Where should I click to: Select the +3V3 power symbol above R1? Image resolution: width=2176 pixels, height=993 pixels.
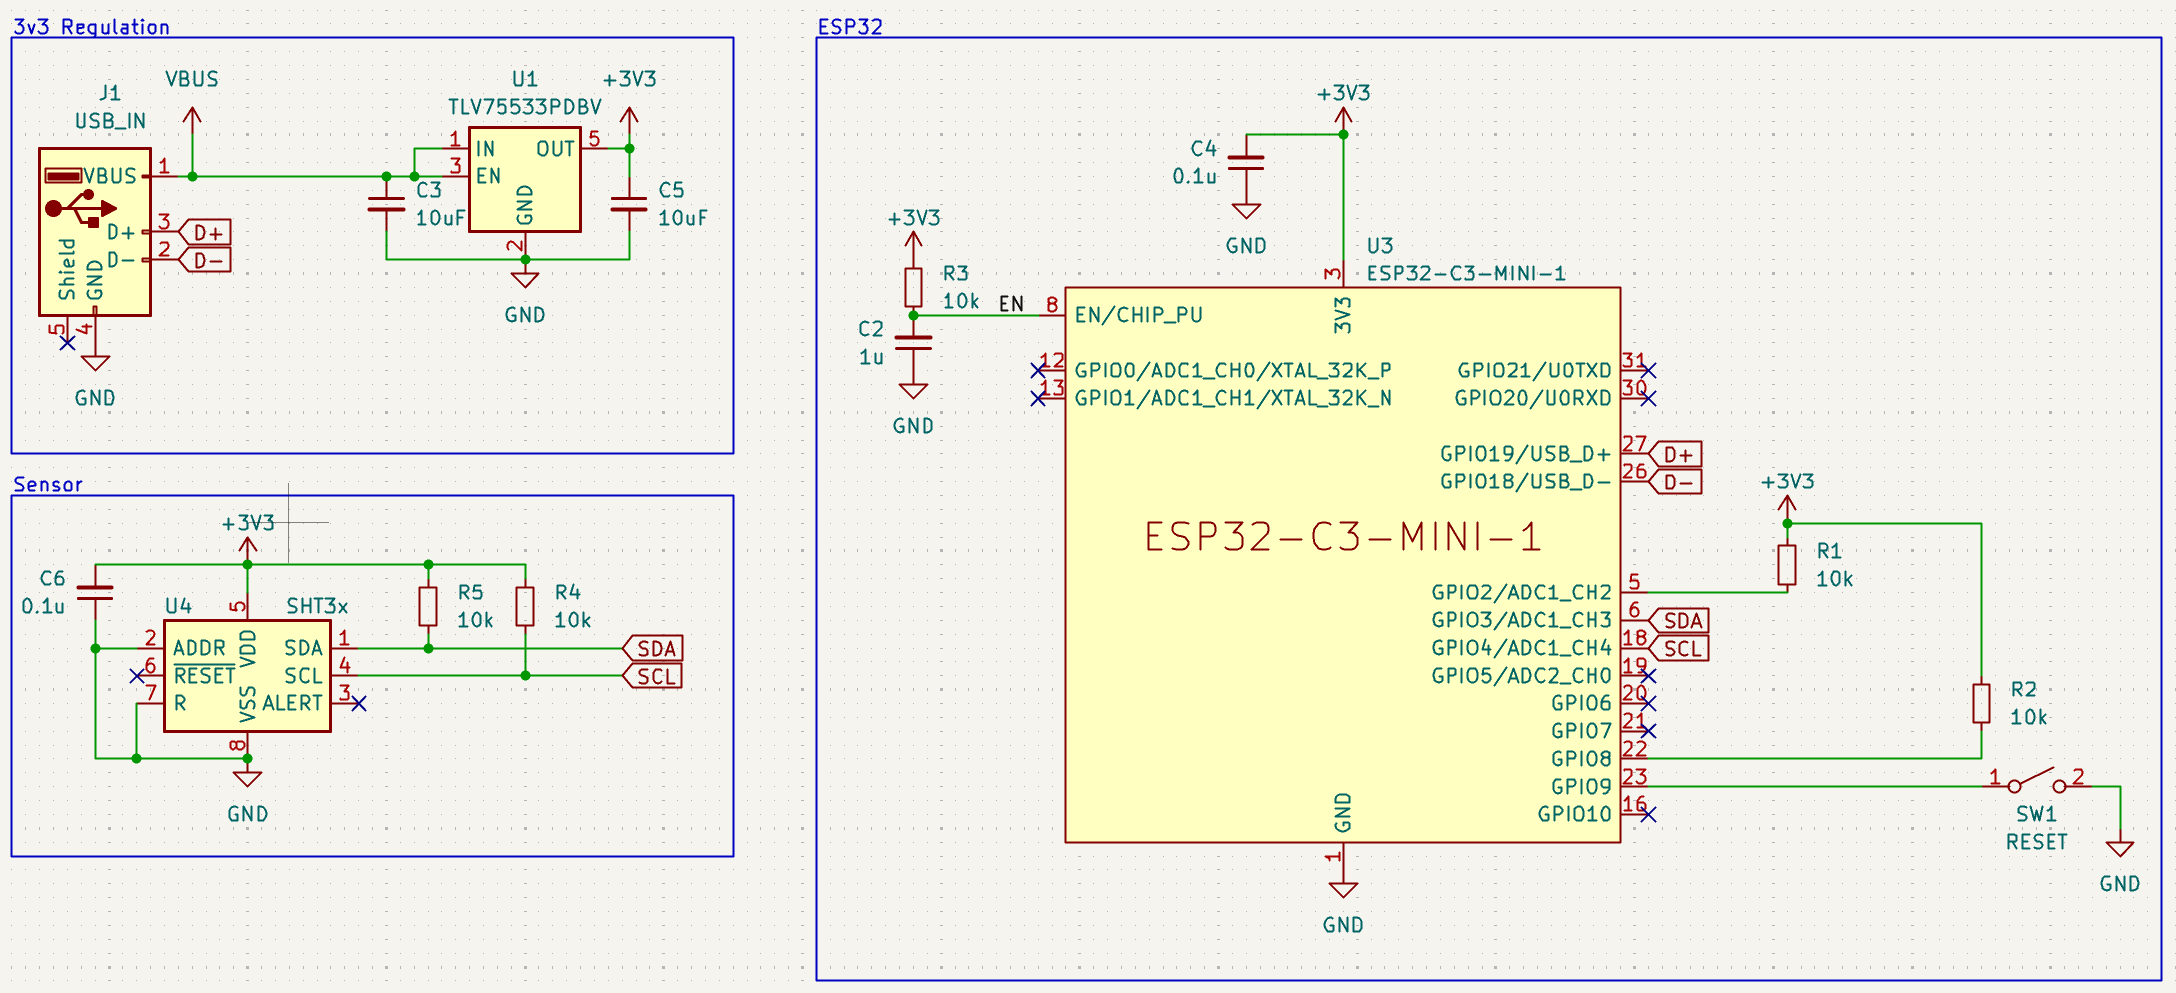click(1787, 505)
